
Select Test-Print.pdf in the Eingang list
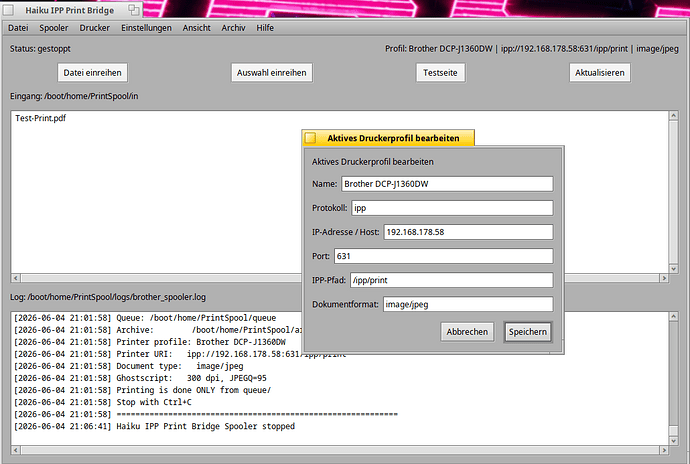point(40,118)
